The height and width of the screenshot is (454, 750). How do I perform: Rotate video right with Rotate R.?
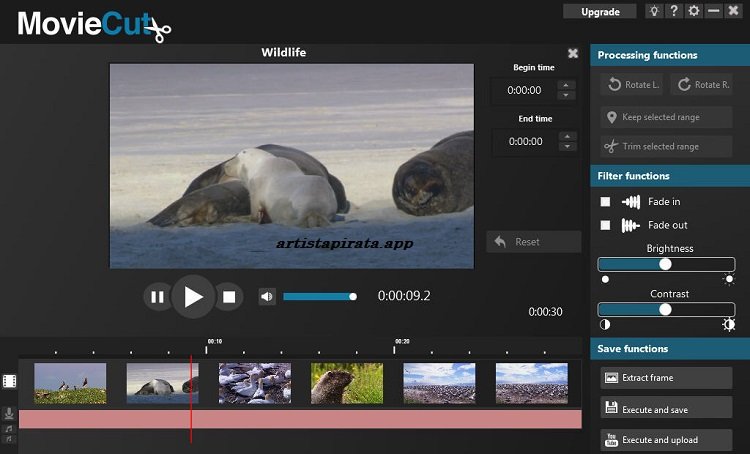point(702,85)
